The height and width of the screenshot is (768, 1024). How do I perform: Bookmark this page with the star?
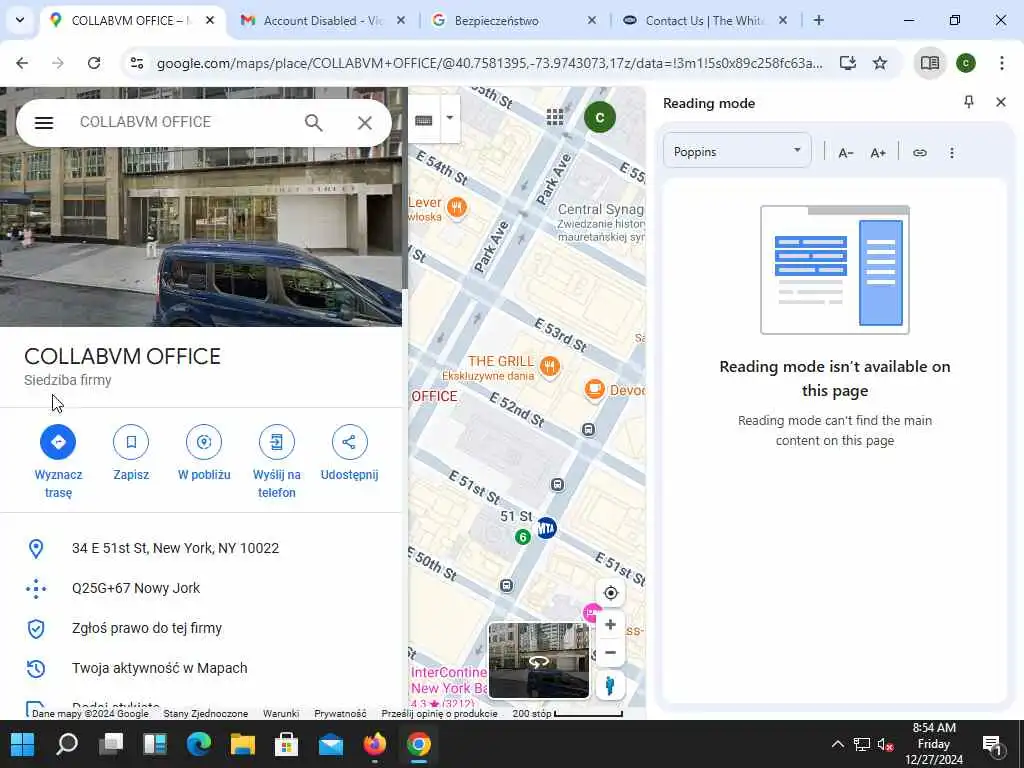pos(880,63)
